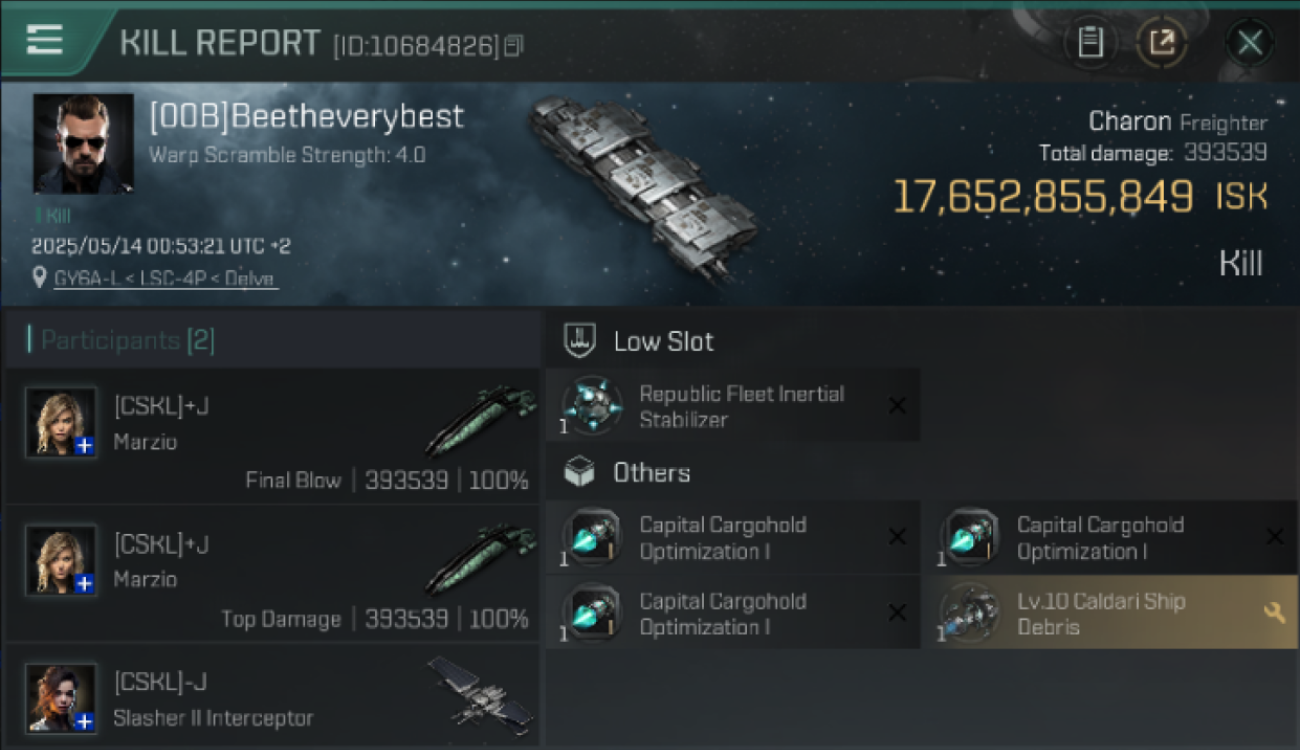
Task: Click Marzio's Final Blow portrait
Action: 62,422
